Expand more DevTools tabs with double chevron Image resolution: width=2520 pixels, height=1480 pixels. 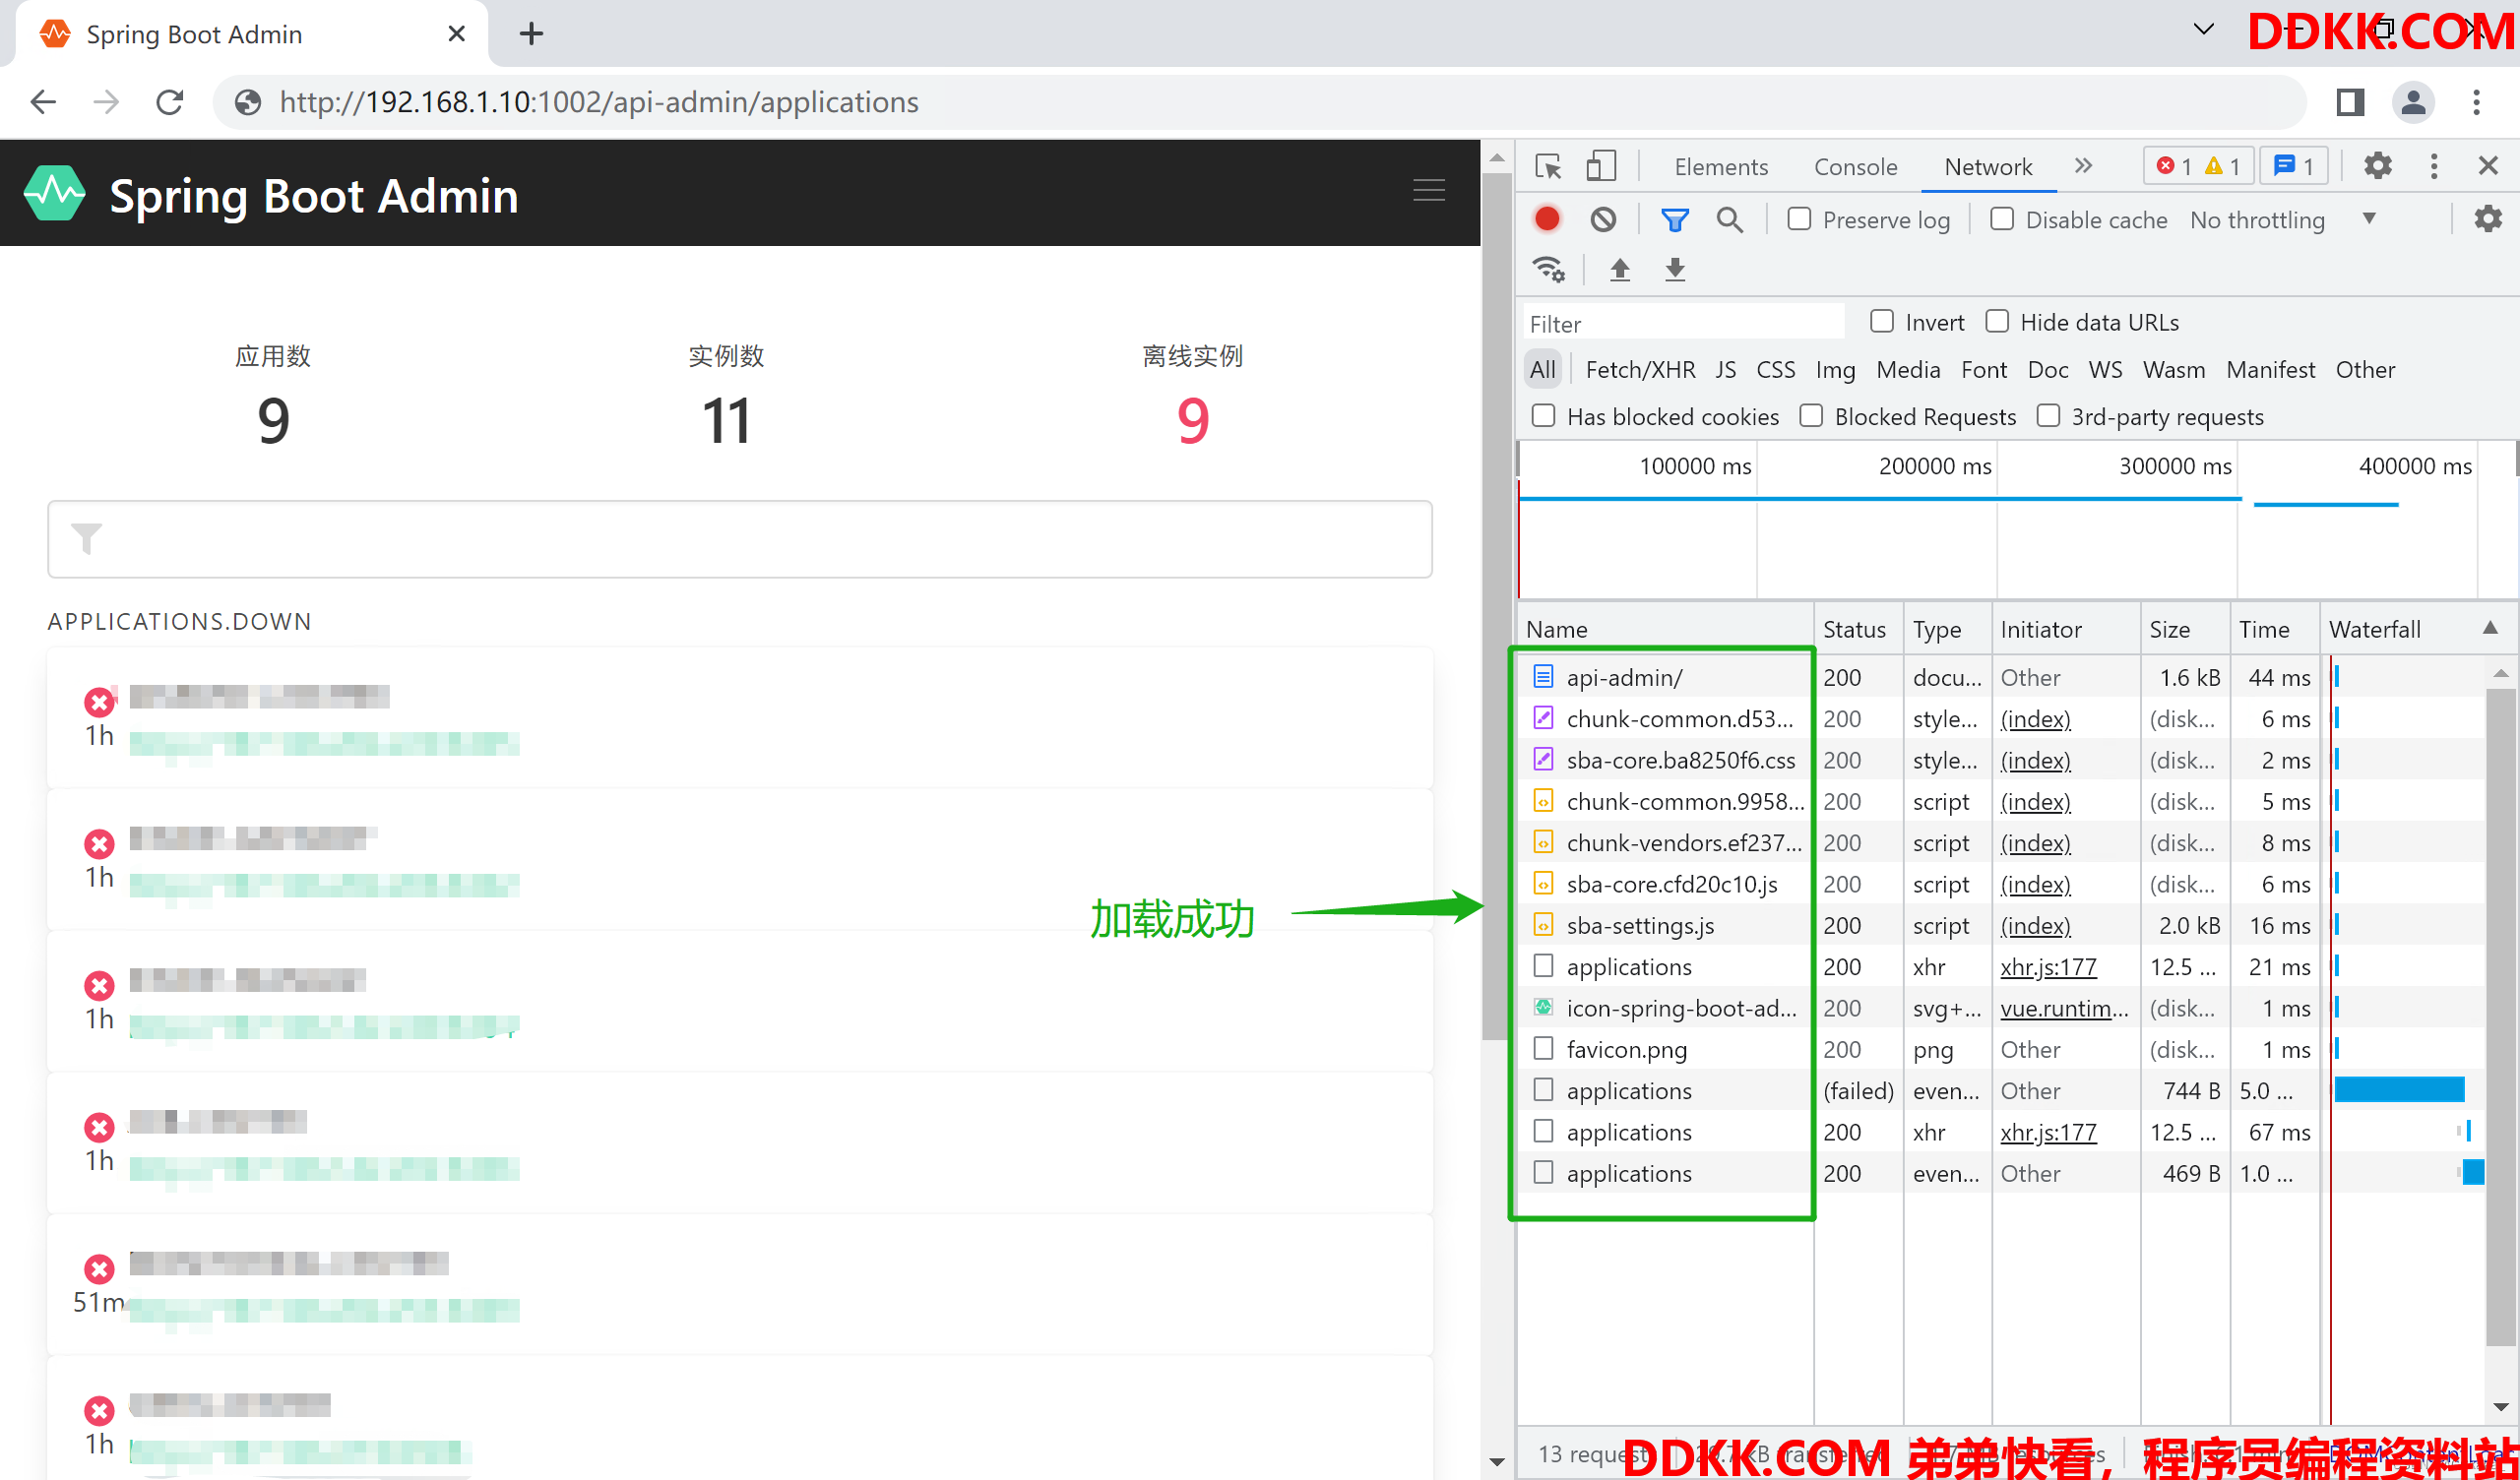coord(2083,166)
